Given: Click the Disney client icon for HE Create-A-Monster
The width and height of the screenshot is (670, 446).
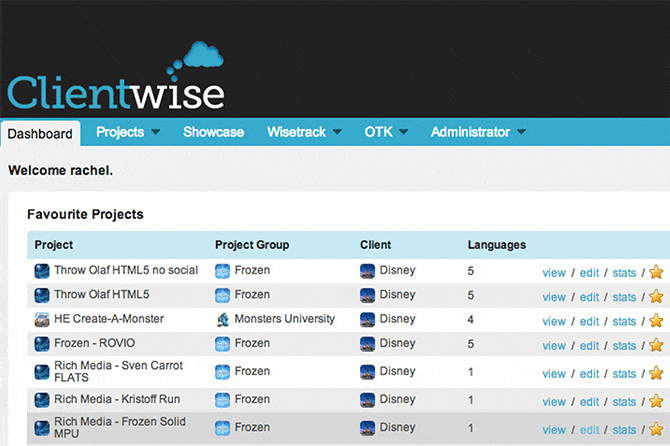Looking at the screenshot, I should click(367, 320).
